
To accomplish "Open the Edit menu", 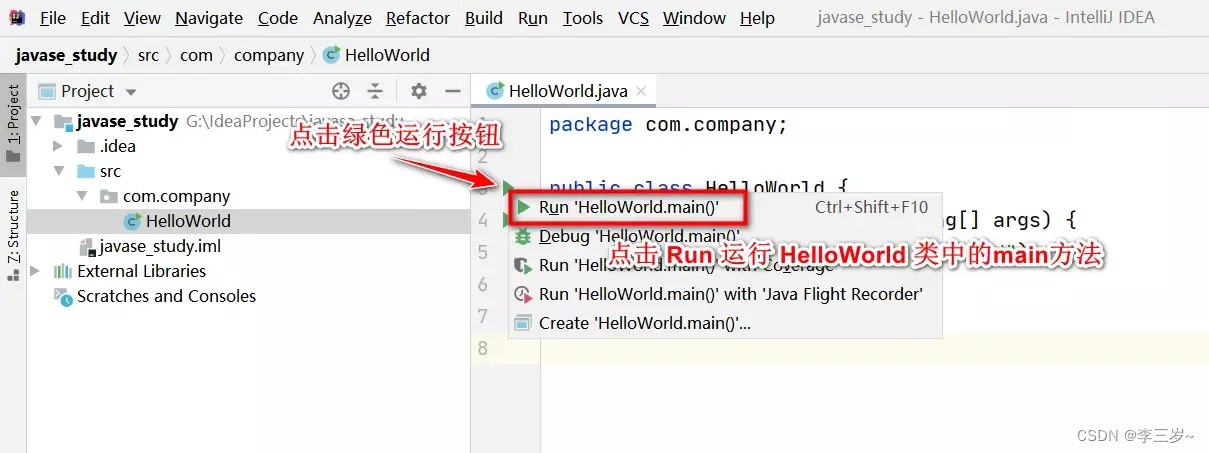I will 96,18.
